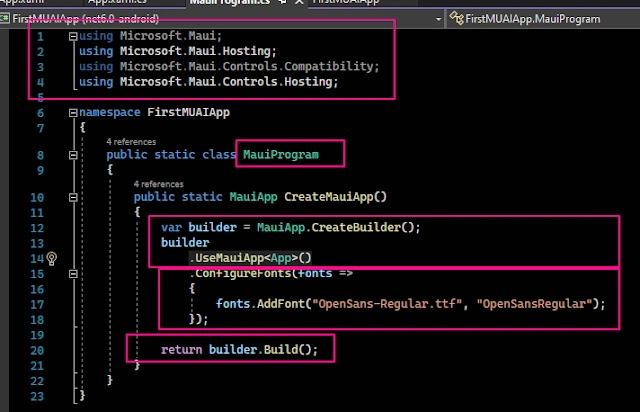This screenshot has height=412, width=640.
Task: Click the MauiApp return type on line 10
Action: [253, 197]
